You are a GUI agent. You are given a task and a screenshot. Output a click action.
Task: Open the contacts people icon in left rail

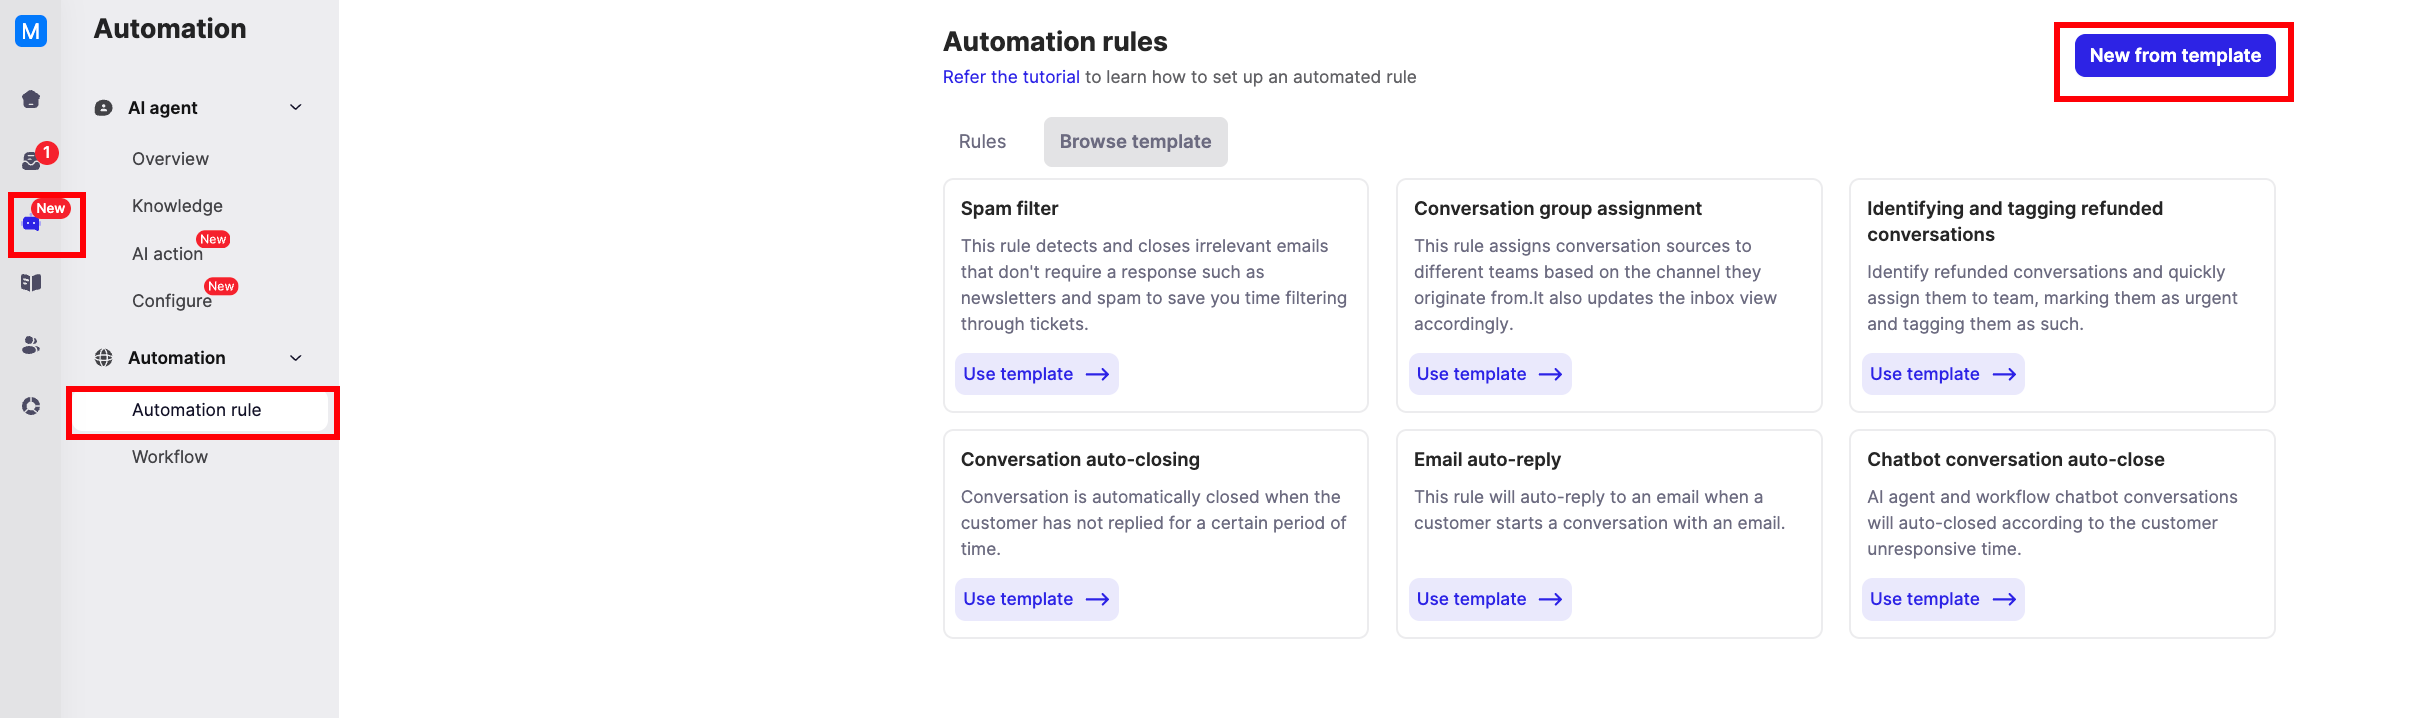31,345
